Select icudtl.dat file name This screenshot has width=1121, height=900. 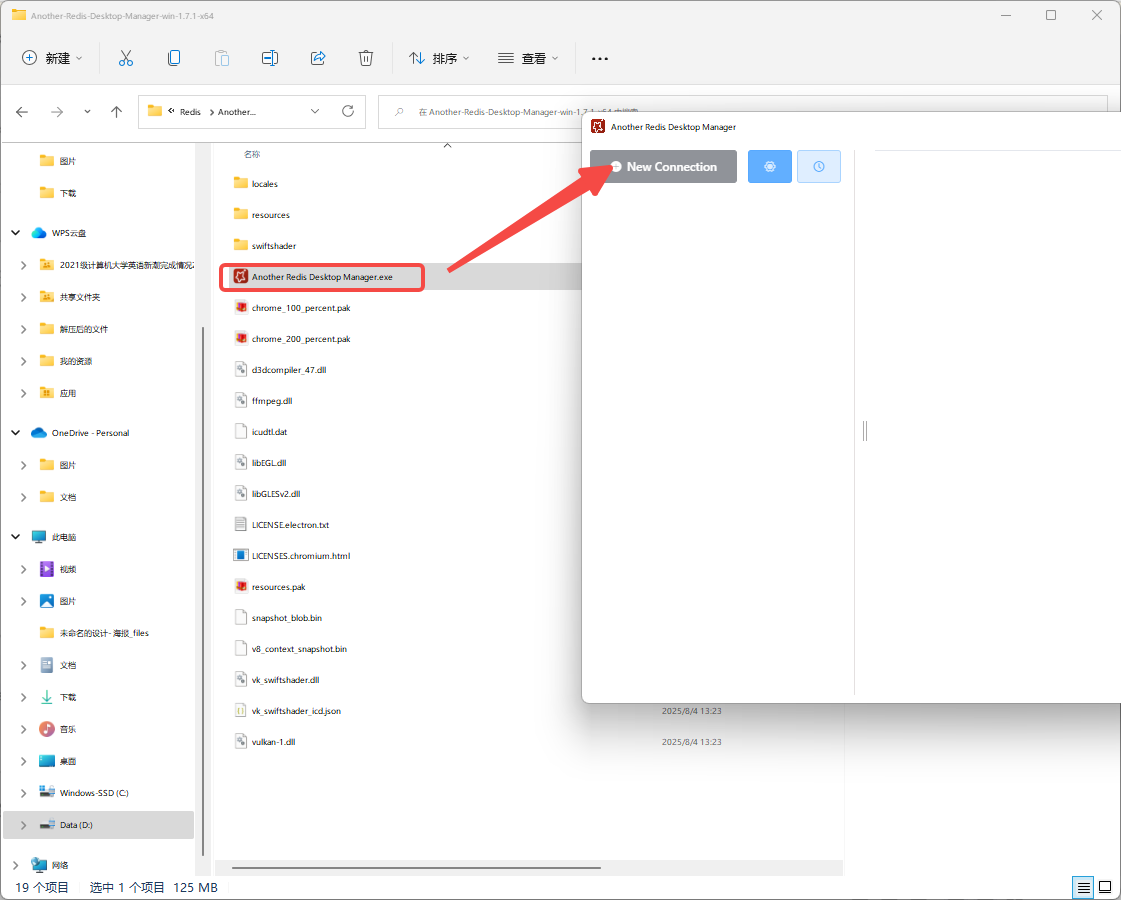click(270, 432)
